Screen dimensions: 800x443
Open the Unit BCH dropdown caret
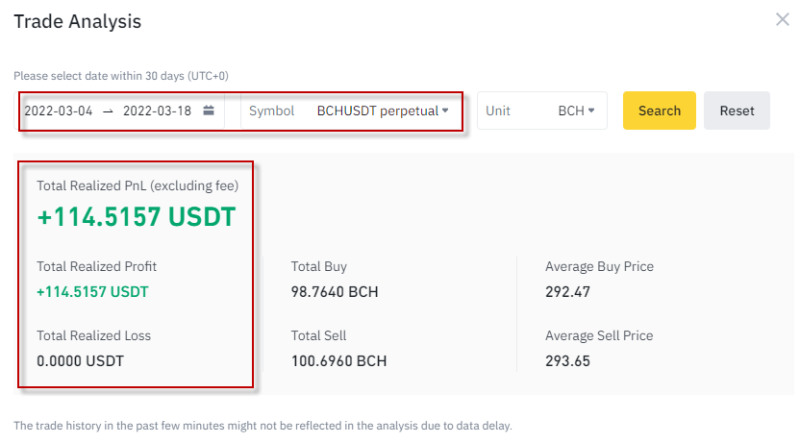click(x=591, y=110)
